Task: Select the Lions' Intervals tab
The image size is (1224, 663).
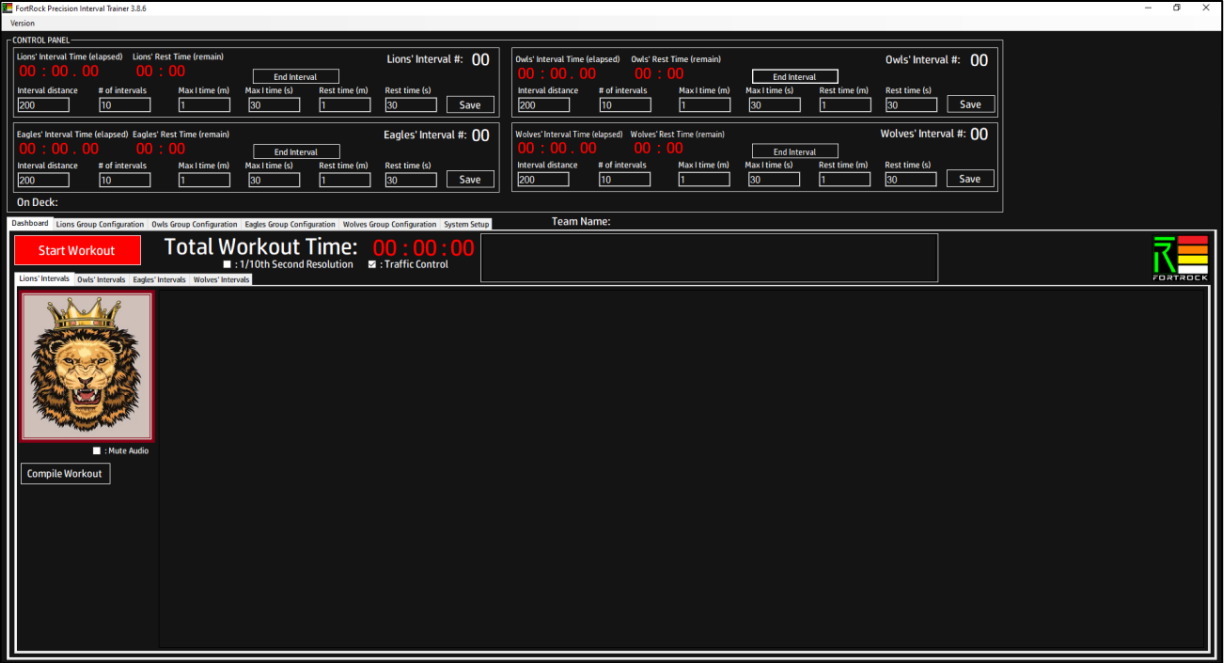Action: point(44,279)
